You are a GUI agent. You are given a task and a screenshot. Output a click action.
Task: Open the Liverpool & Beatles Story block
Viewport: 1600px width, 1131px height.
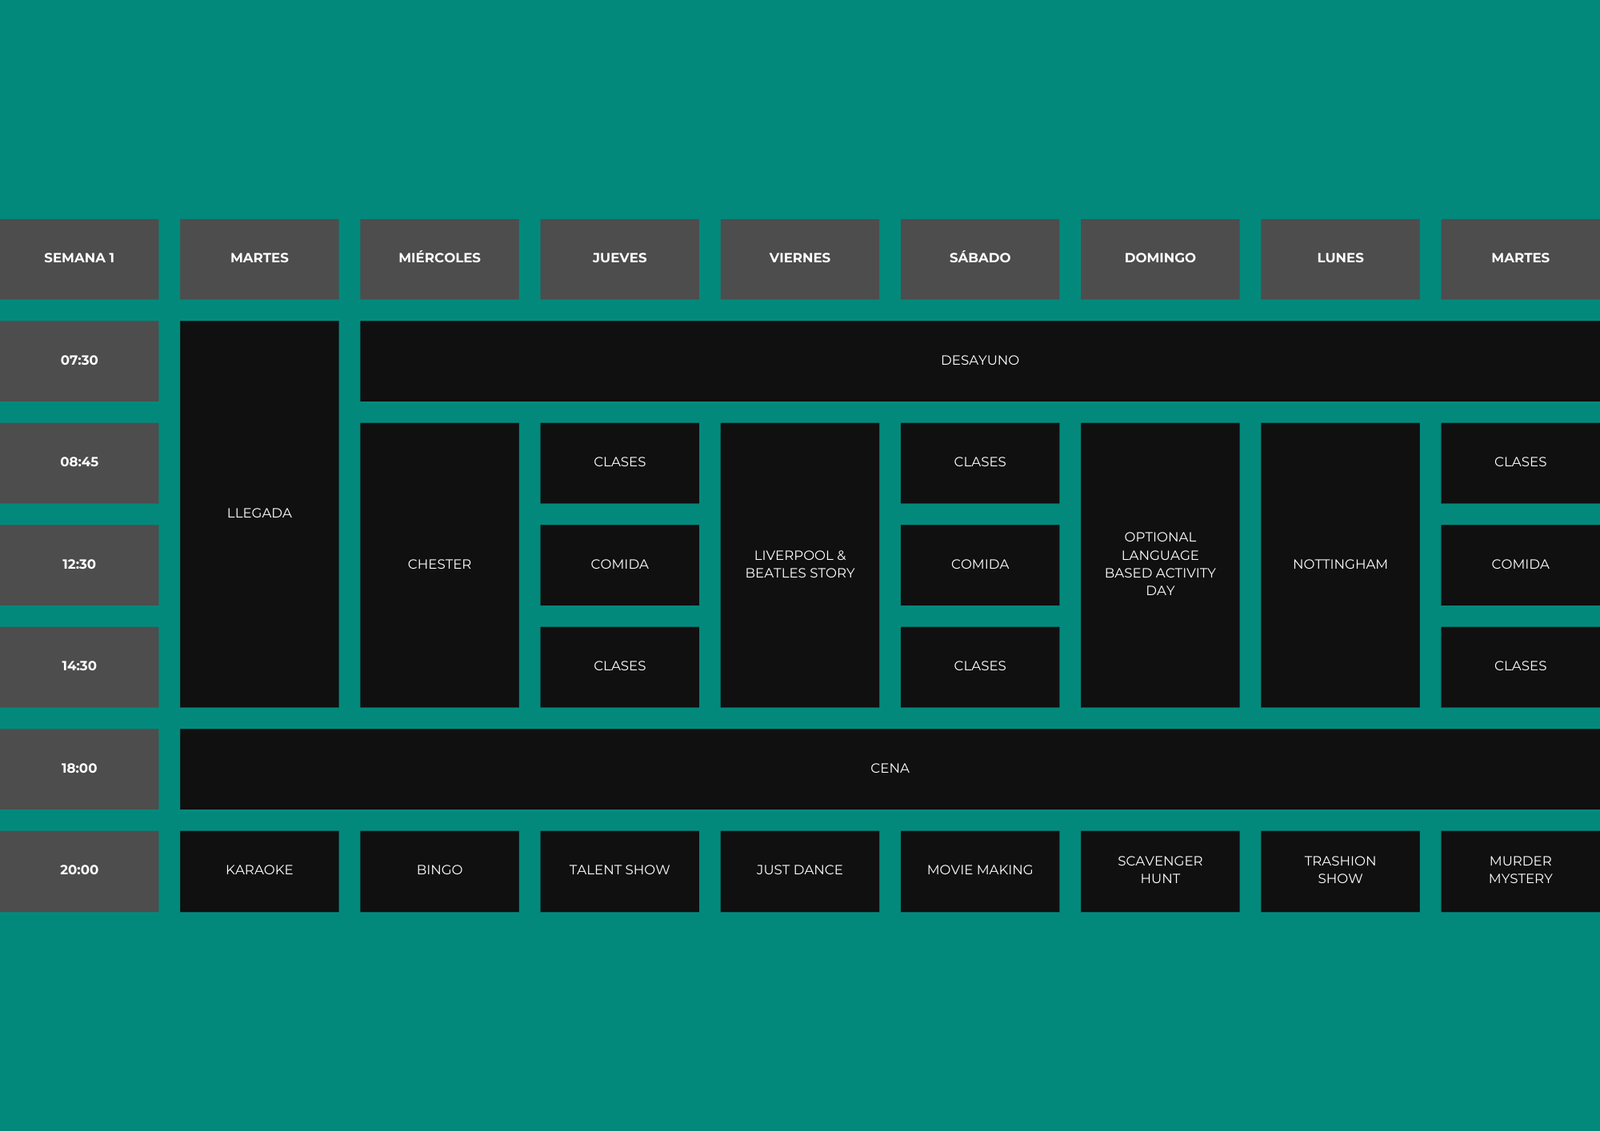[799, 564]
